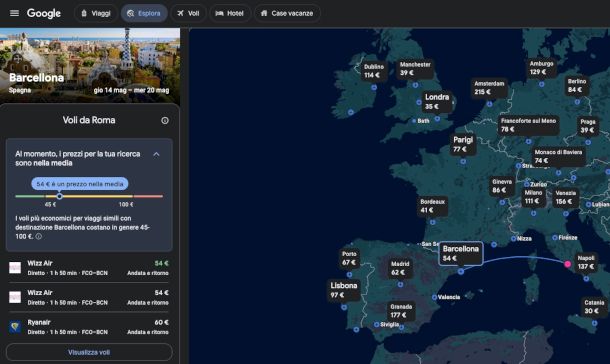Click the Visualizza voli button
Screen dimensions: 610x364
pyautogui.click(x=89, y=352)
